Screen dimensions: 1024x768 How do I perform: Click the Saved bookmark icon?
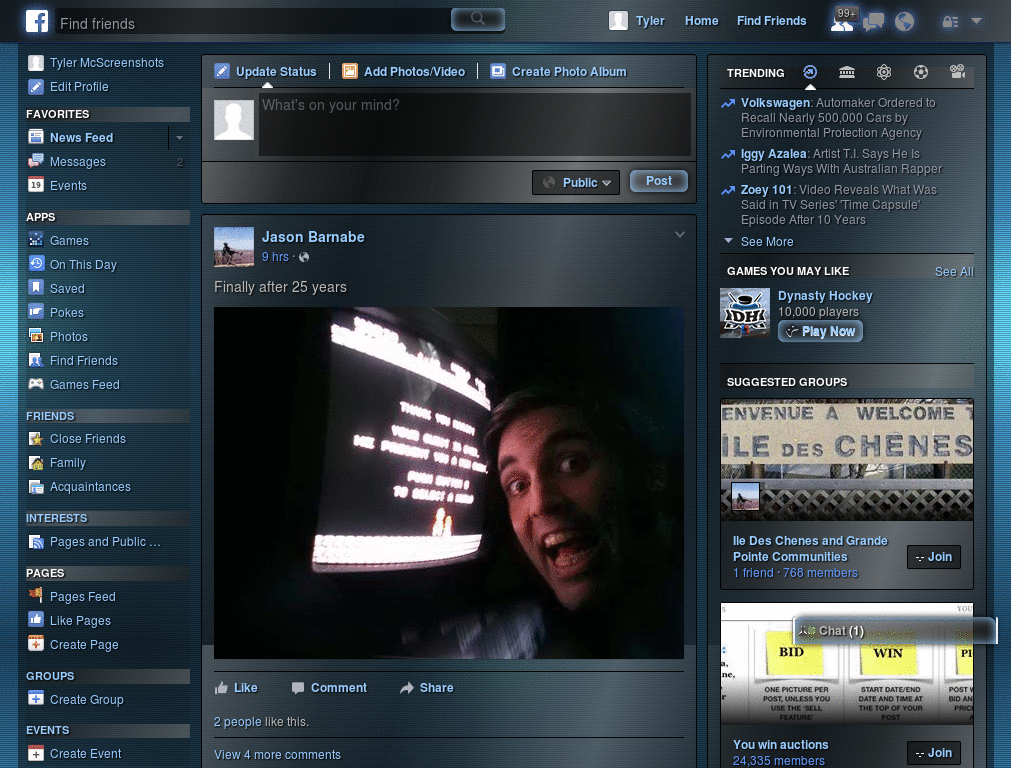[x=36, y=288]
